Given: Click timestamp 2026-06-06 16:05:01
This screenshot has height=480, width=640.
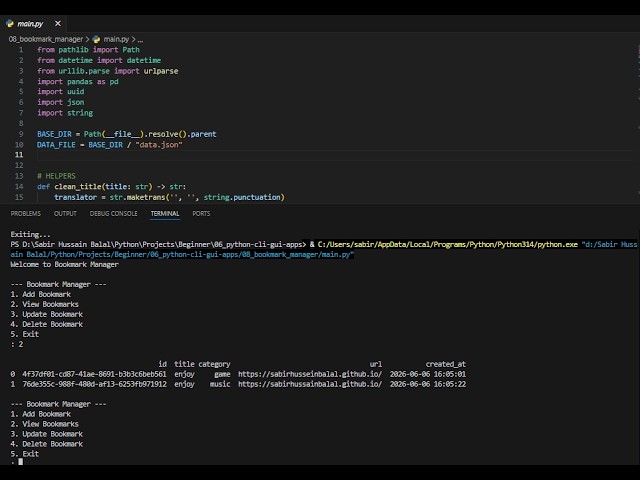Looking at the screenshot, I should point(428,374).
